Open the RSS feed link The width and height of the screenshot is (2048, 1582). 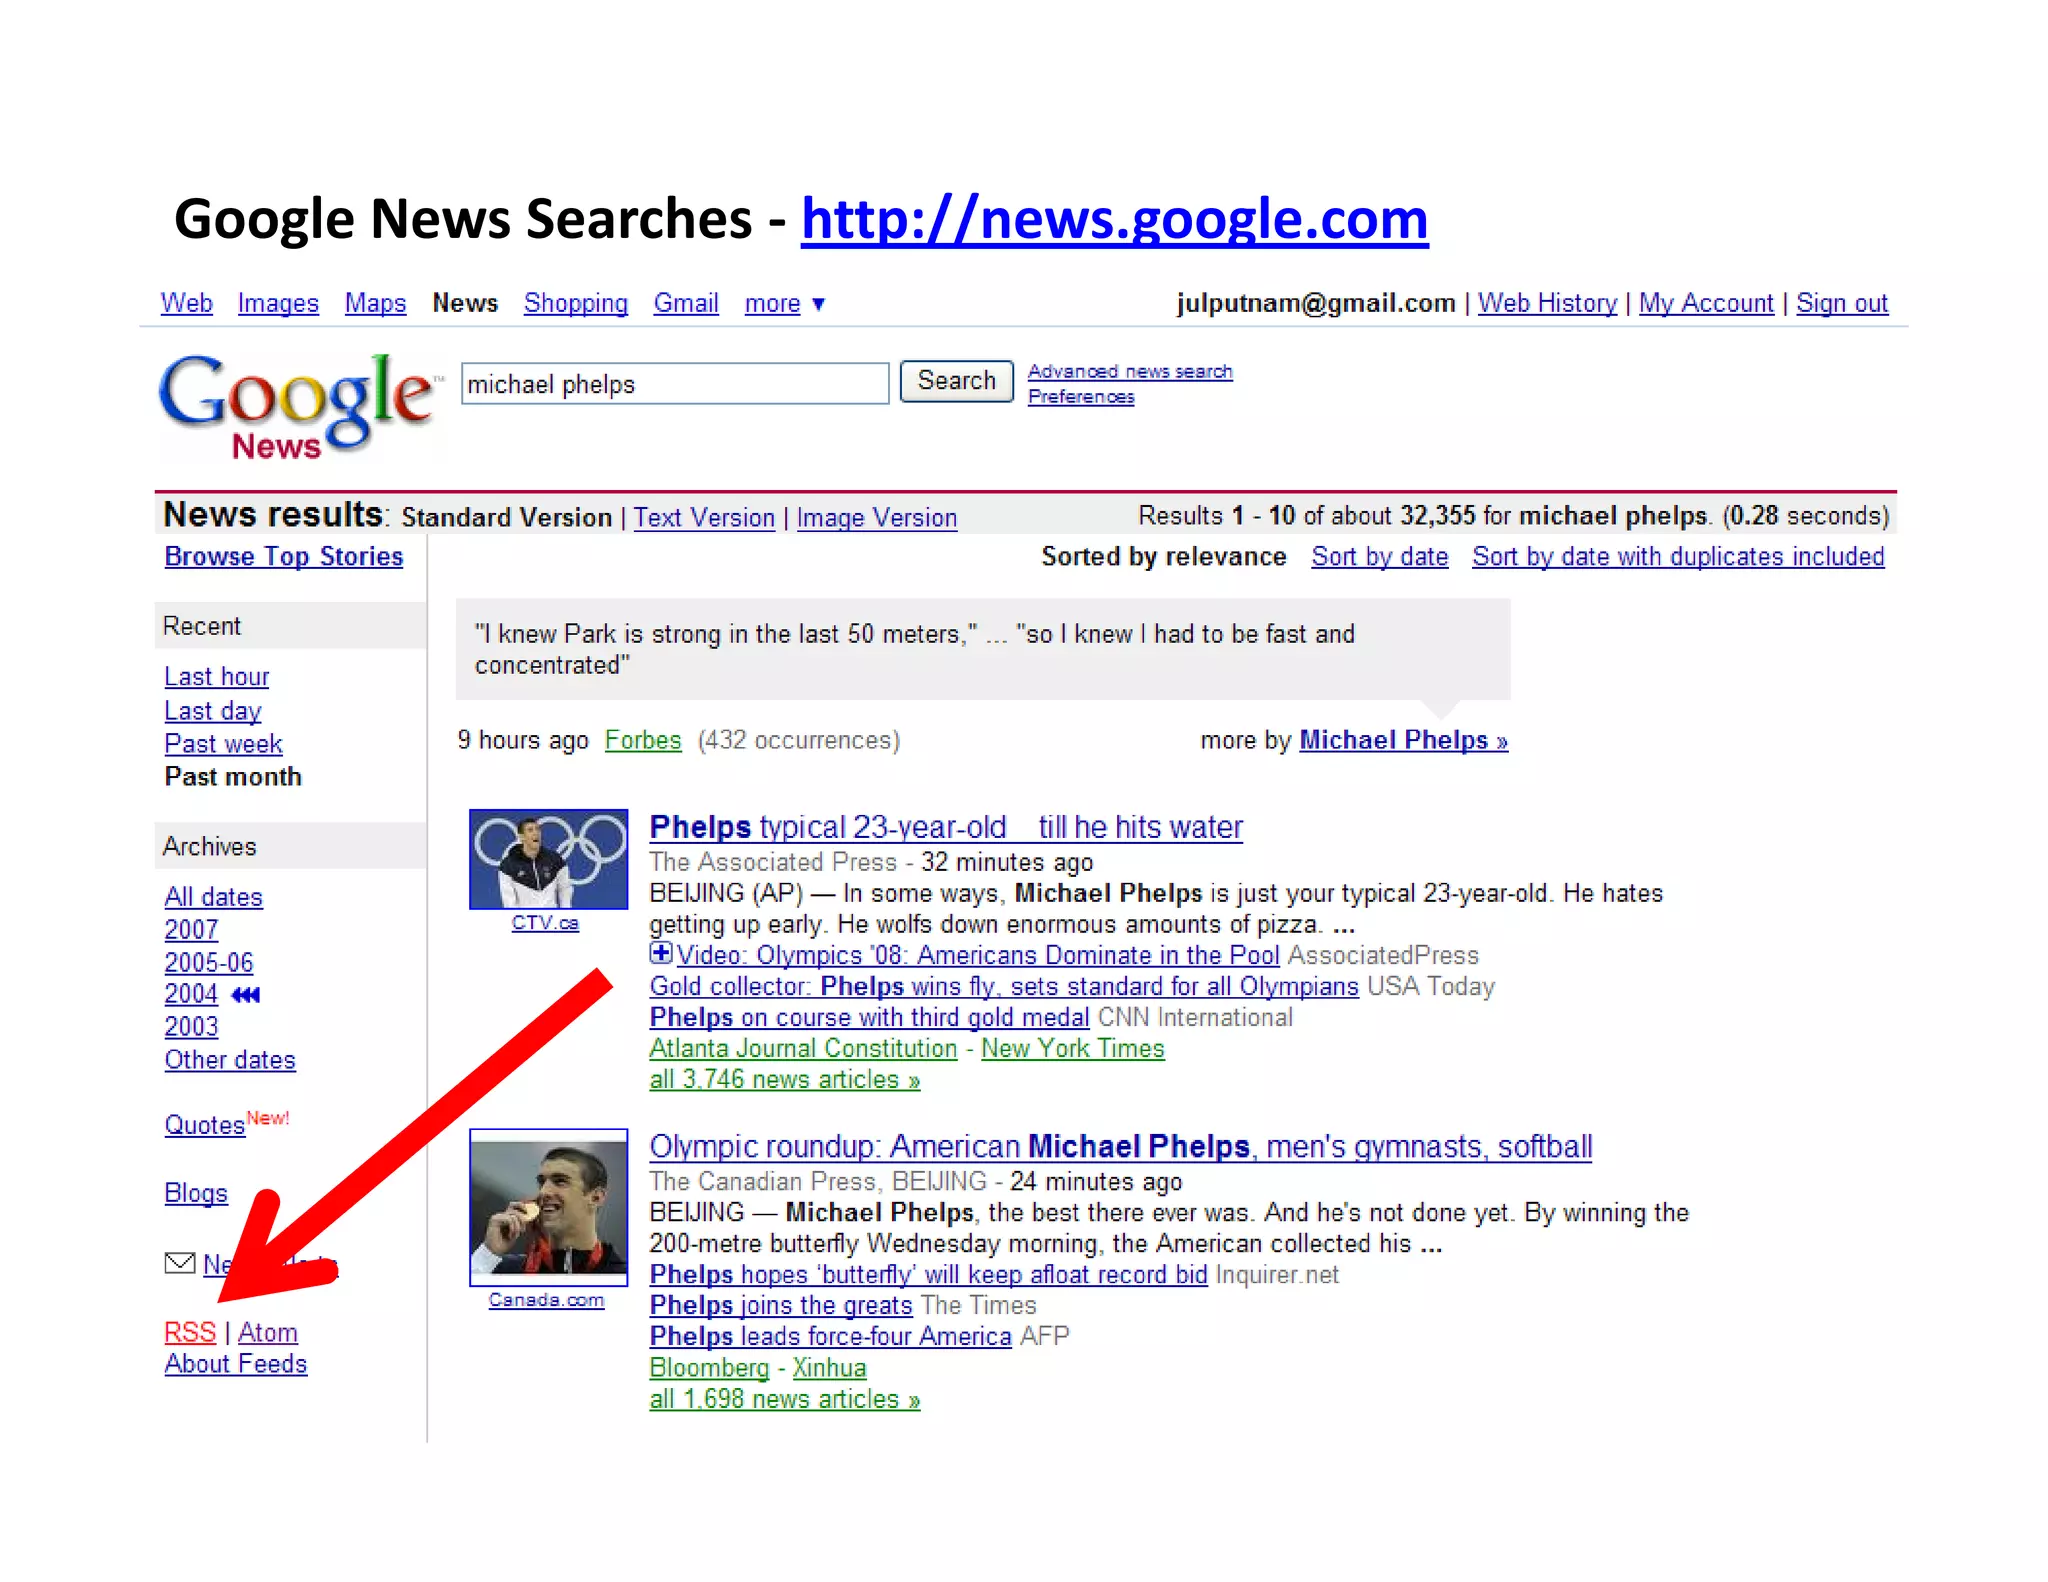pyautogui.click(x=190, y=1333)
